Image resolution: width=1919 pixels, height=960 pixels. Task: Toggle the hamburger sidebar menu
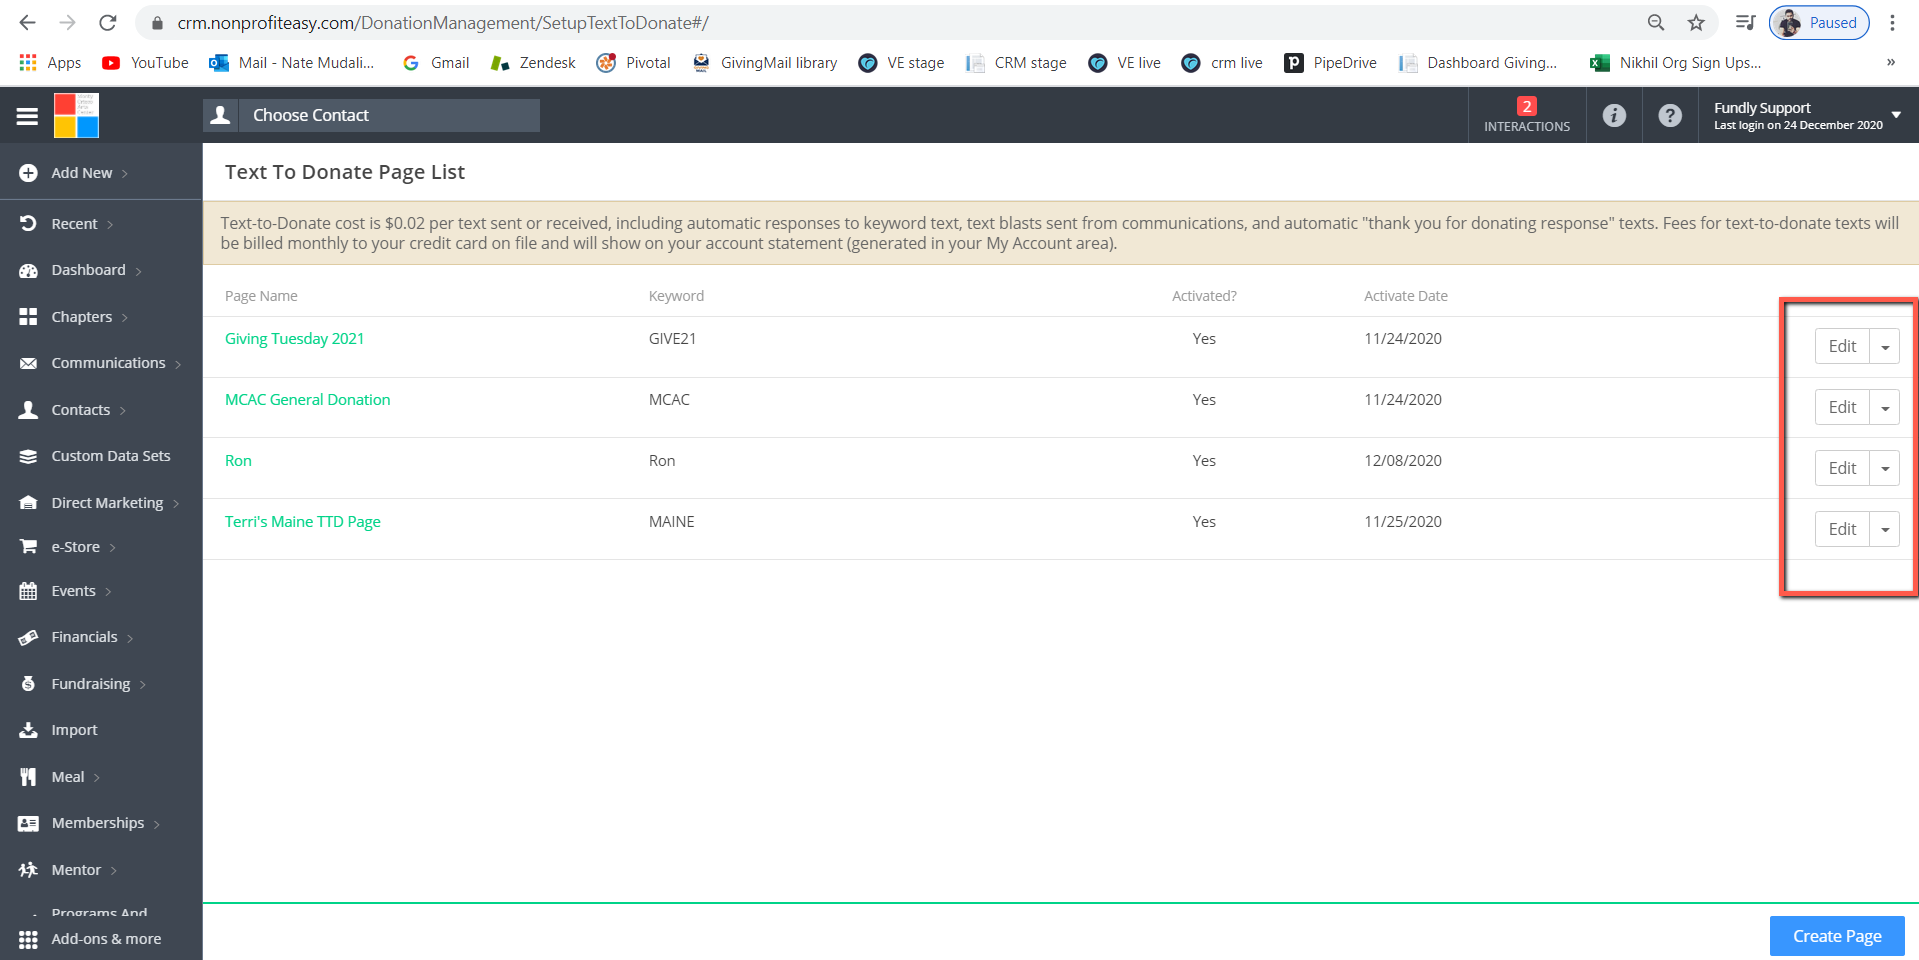pyautogui.click(x=27, y=116)
